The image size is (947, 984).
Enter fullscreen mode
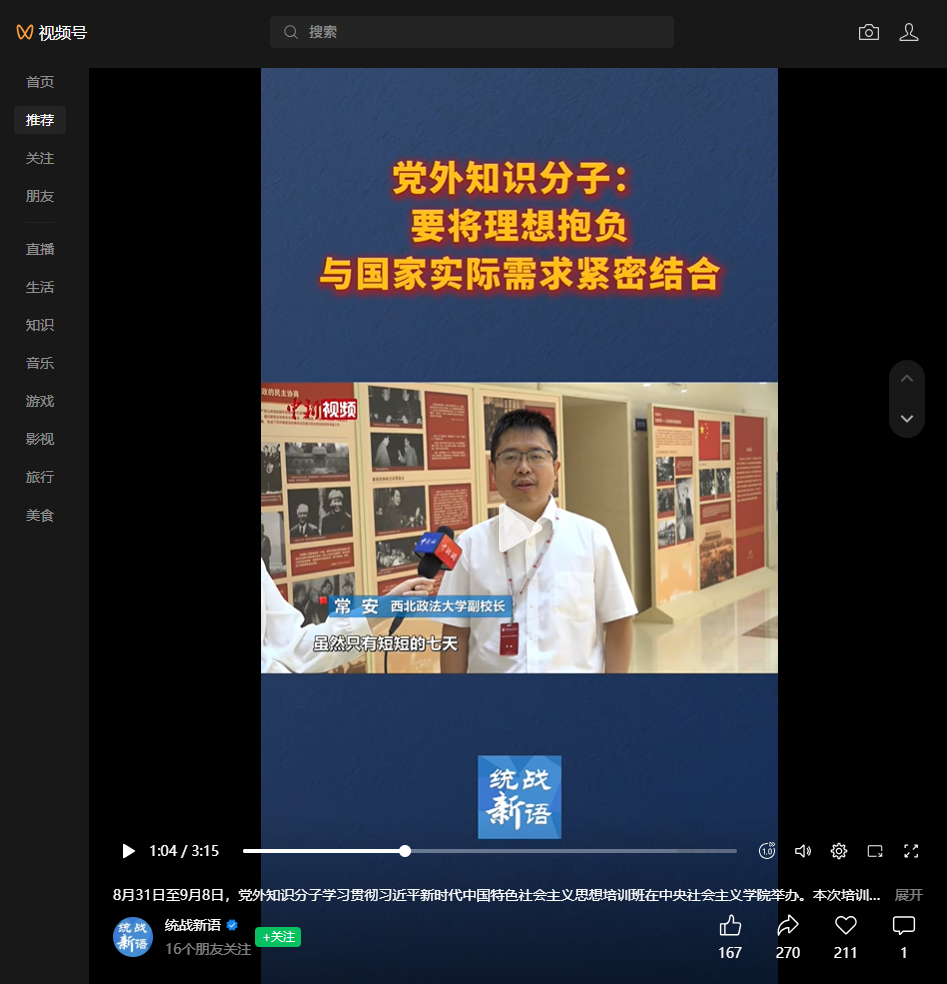click(911, 851)
